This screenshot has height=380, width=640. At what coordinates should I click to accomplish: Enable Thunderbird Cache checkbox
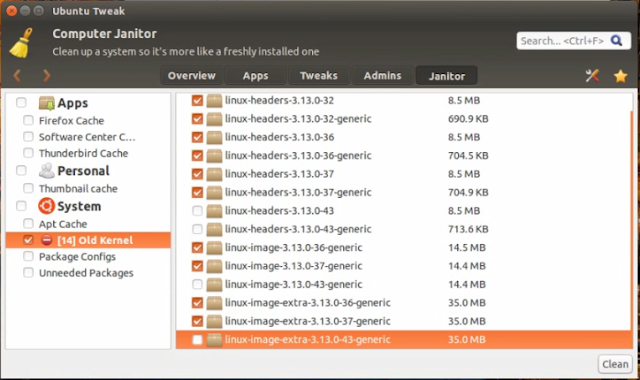(x=28, y=153)
